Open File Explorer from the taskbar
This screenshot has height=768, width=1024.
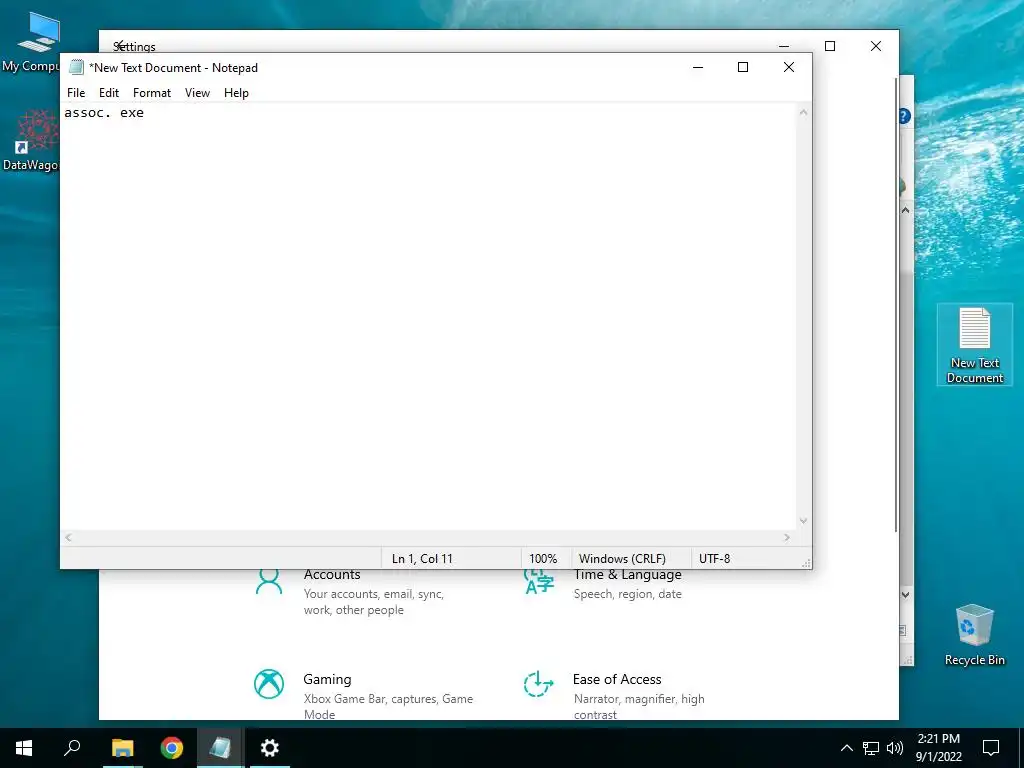click(x=122, y=748)
